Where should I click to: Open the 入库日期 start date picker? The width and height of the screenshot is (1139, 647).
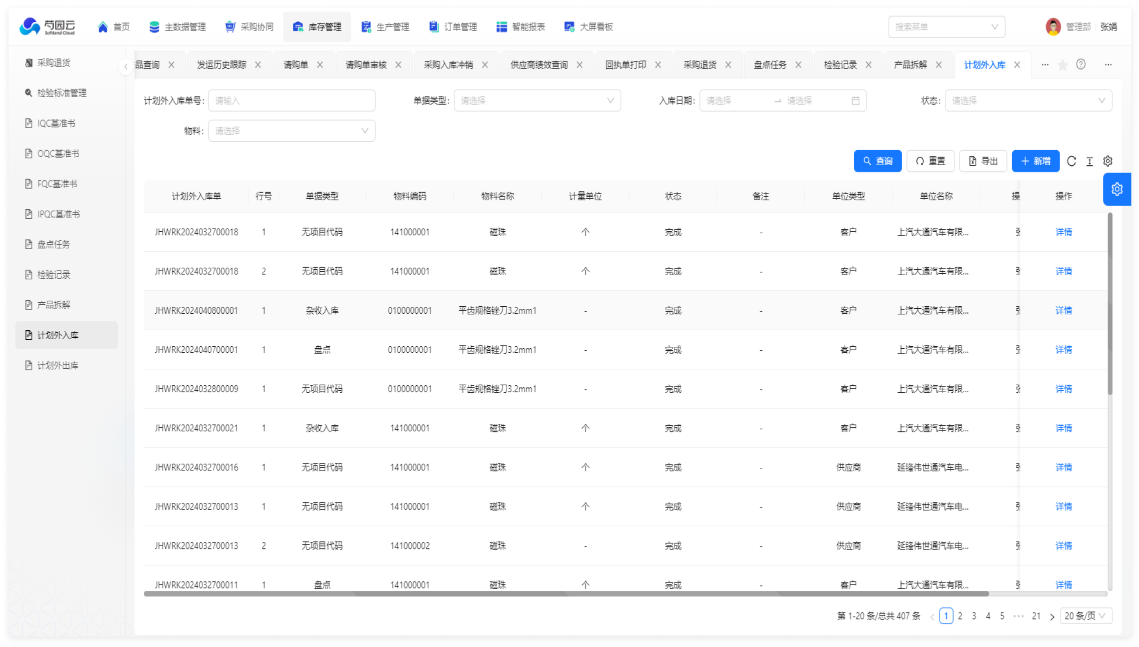(x=734, y=101)
